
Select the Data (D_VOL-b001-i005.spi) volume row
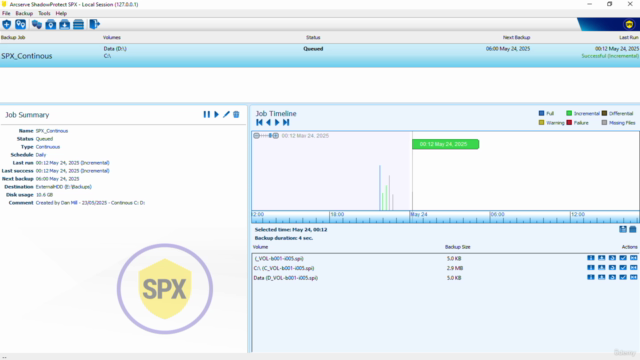pyautogui.click(x=445, y=278)
